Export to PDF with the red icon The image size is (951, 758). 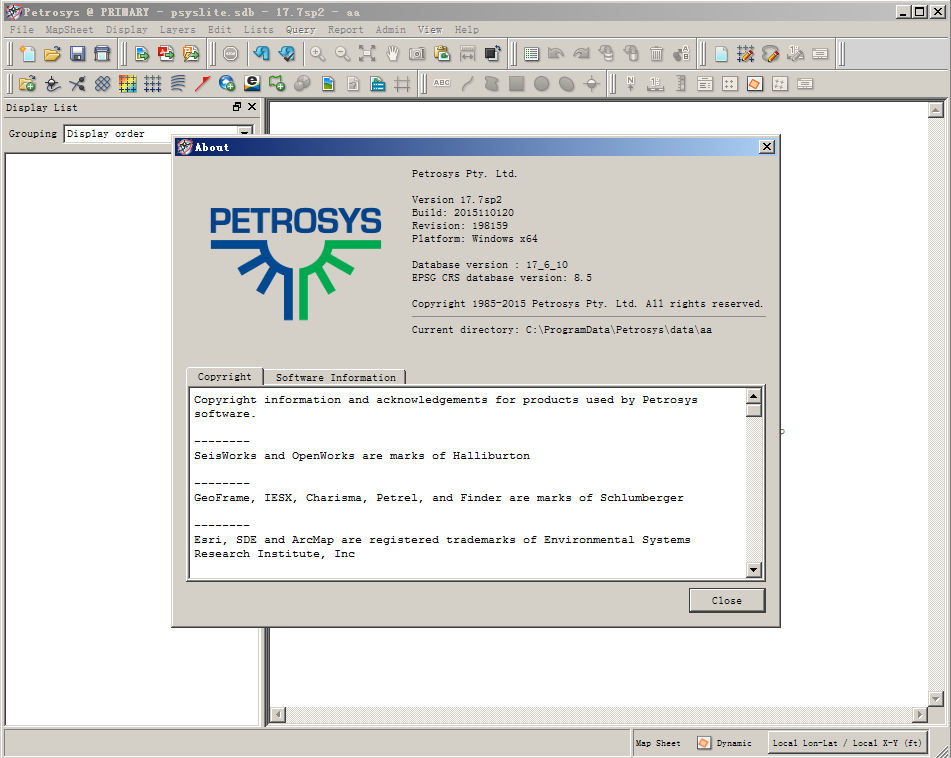pyautogui.click(x=166, y=54)
